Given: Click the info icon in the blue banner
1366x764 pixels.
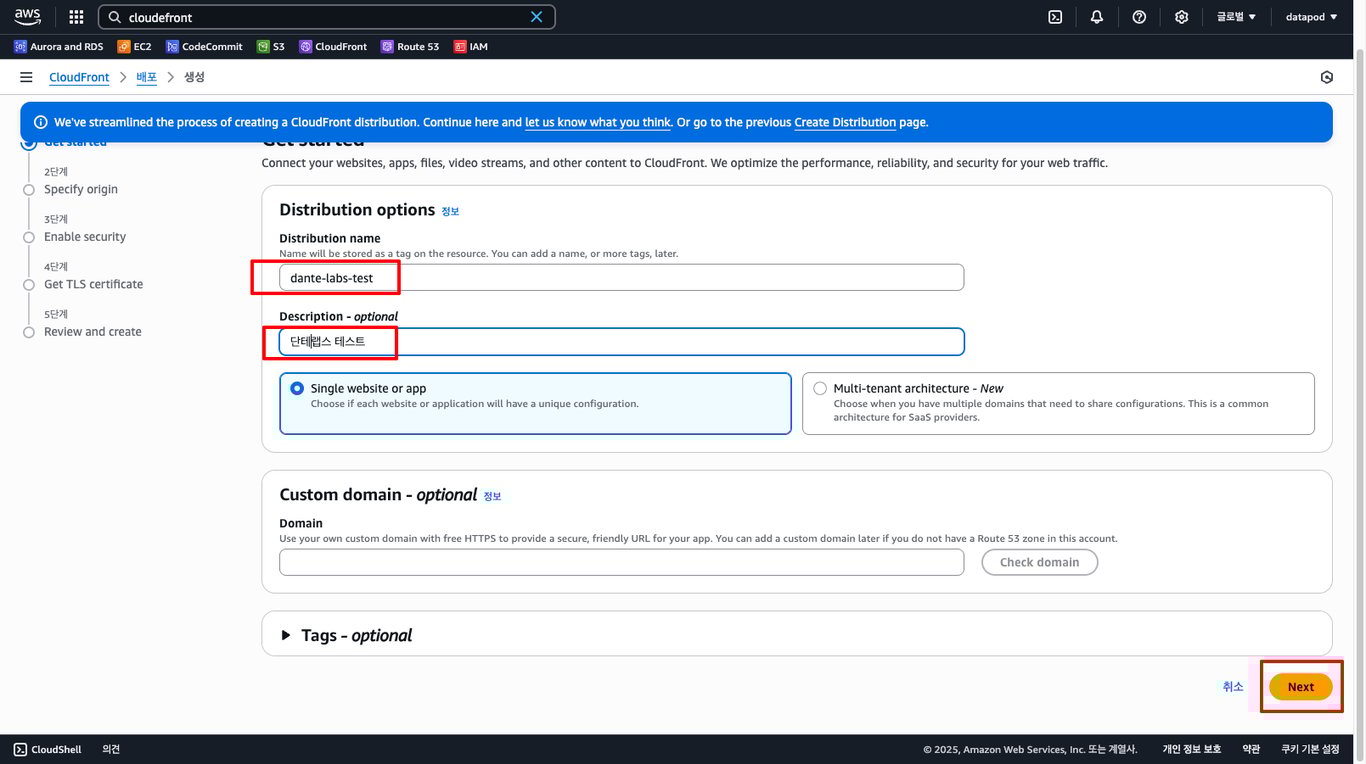Looking at the screenshot, I should point(41,122).
